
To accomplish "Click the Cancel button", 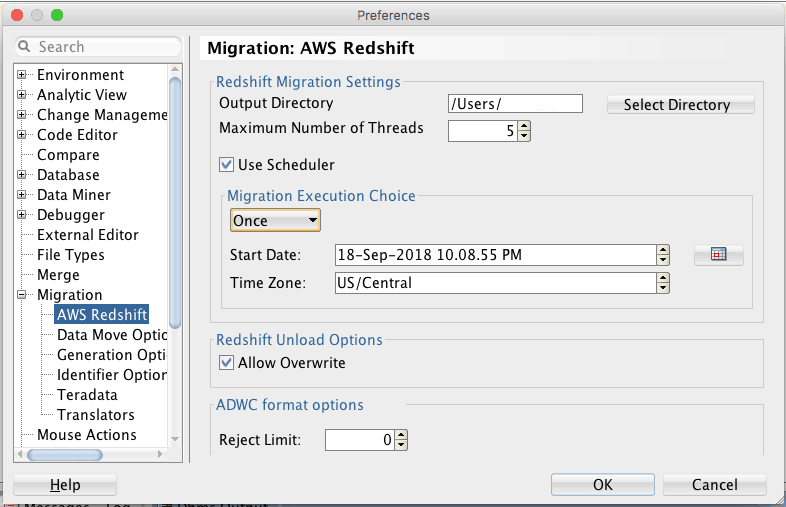I will [714, 484].
